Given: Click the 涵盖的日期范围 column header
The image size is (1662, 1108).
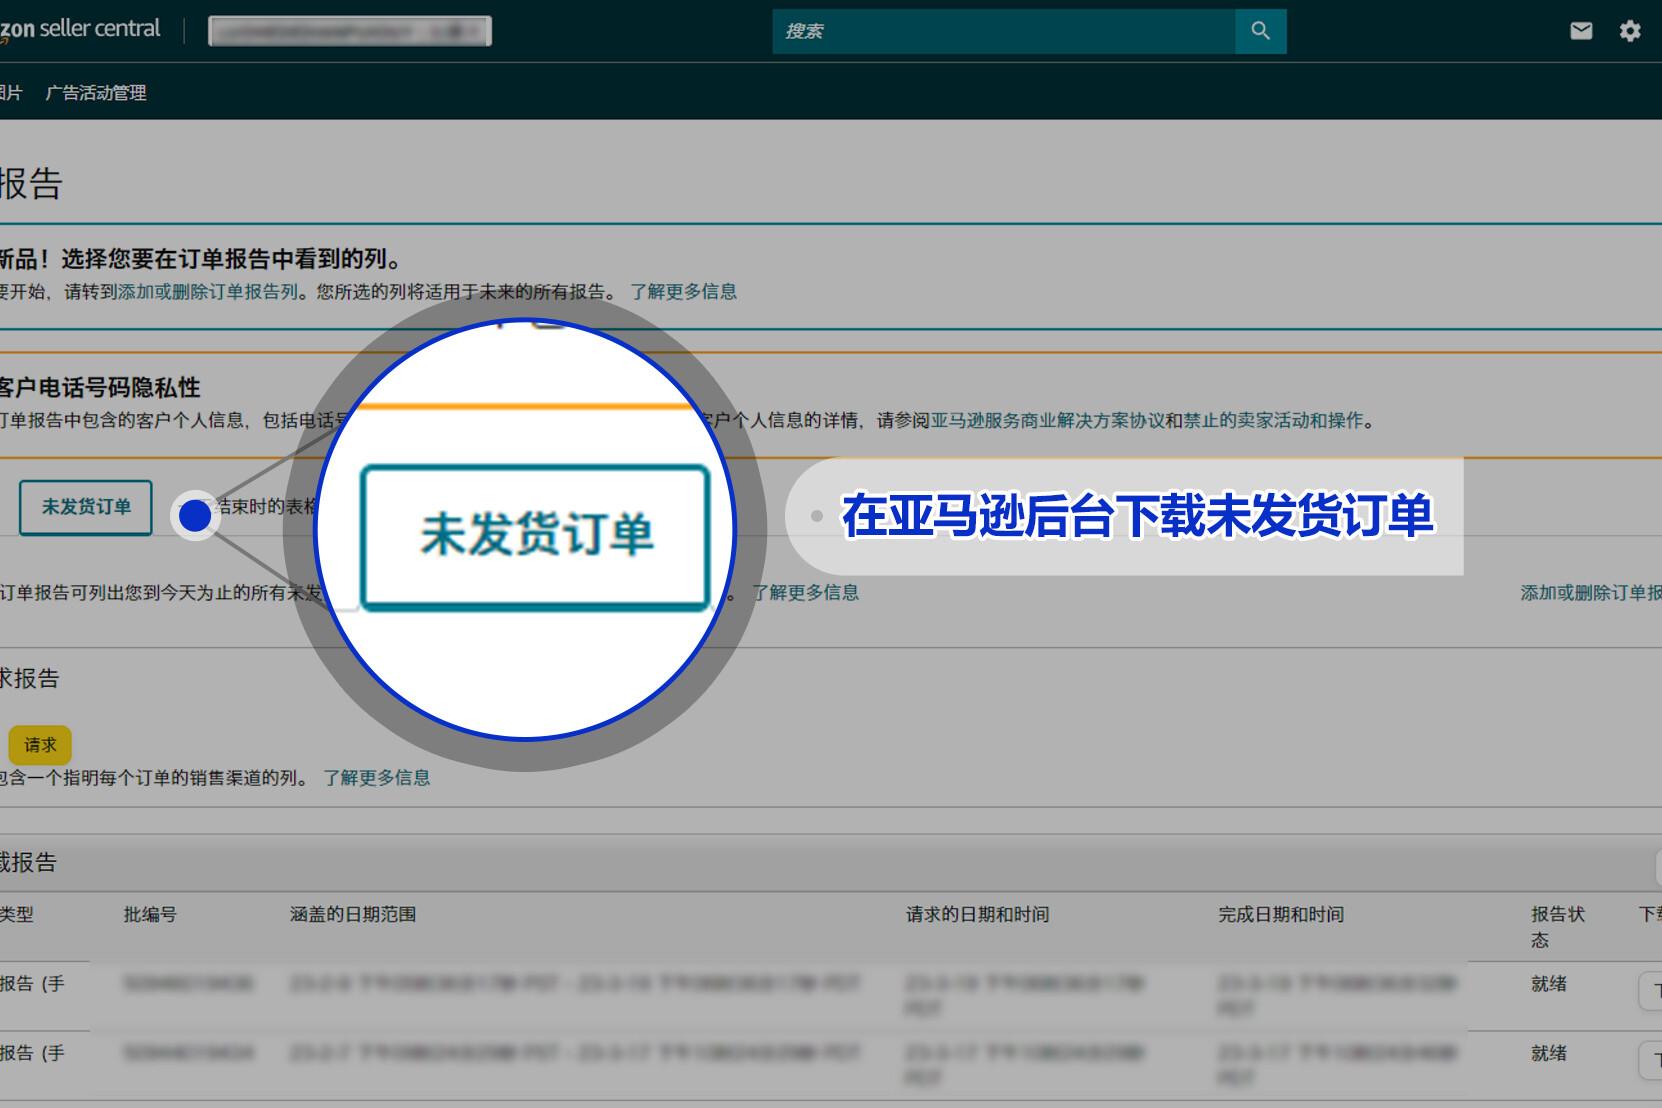Looking at the screenshot, I should (353, 914).
